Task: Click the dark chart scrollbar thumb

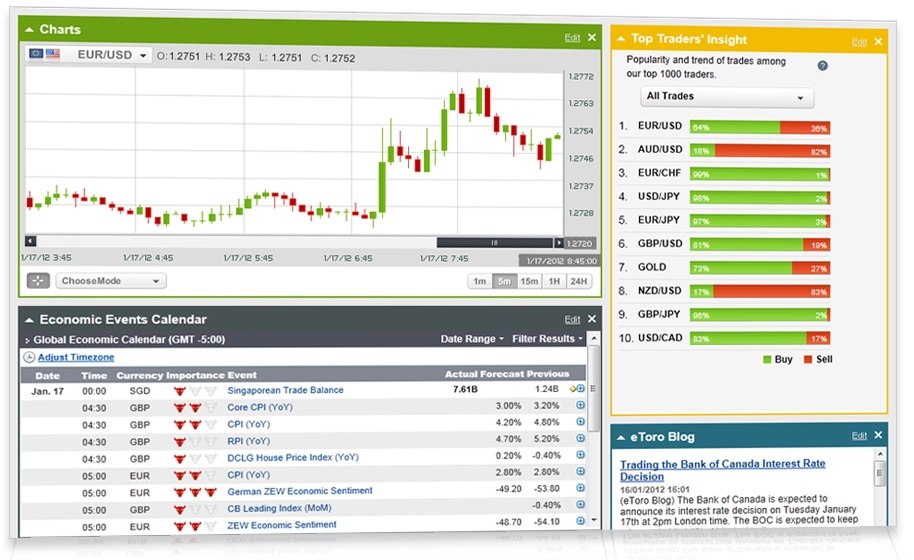Action: click(494, 242)
